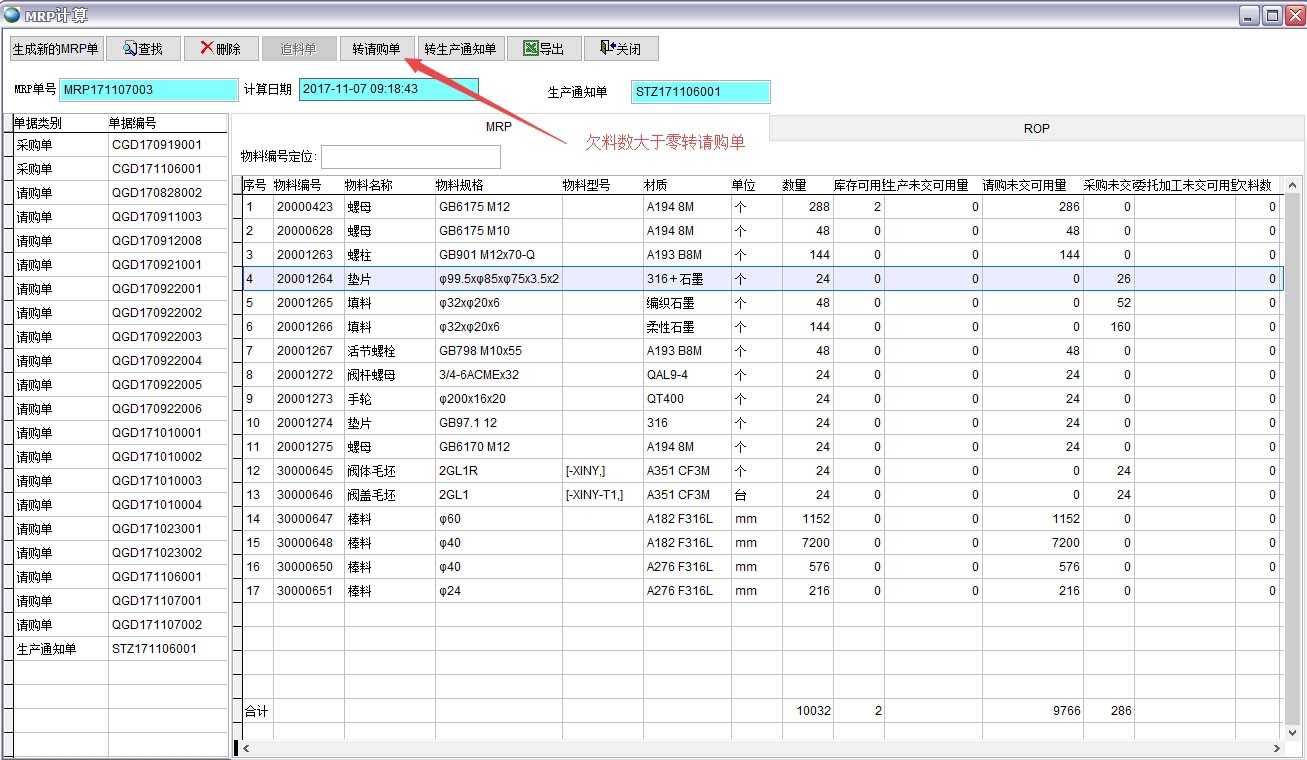Screen dimensions: 1307x760
Task: Select the MRP tab
Action: pyautogui.click(x=499, y=128)
